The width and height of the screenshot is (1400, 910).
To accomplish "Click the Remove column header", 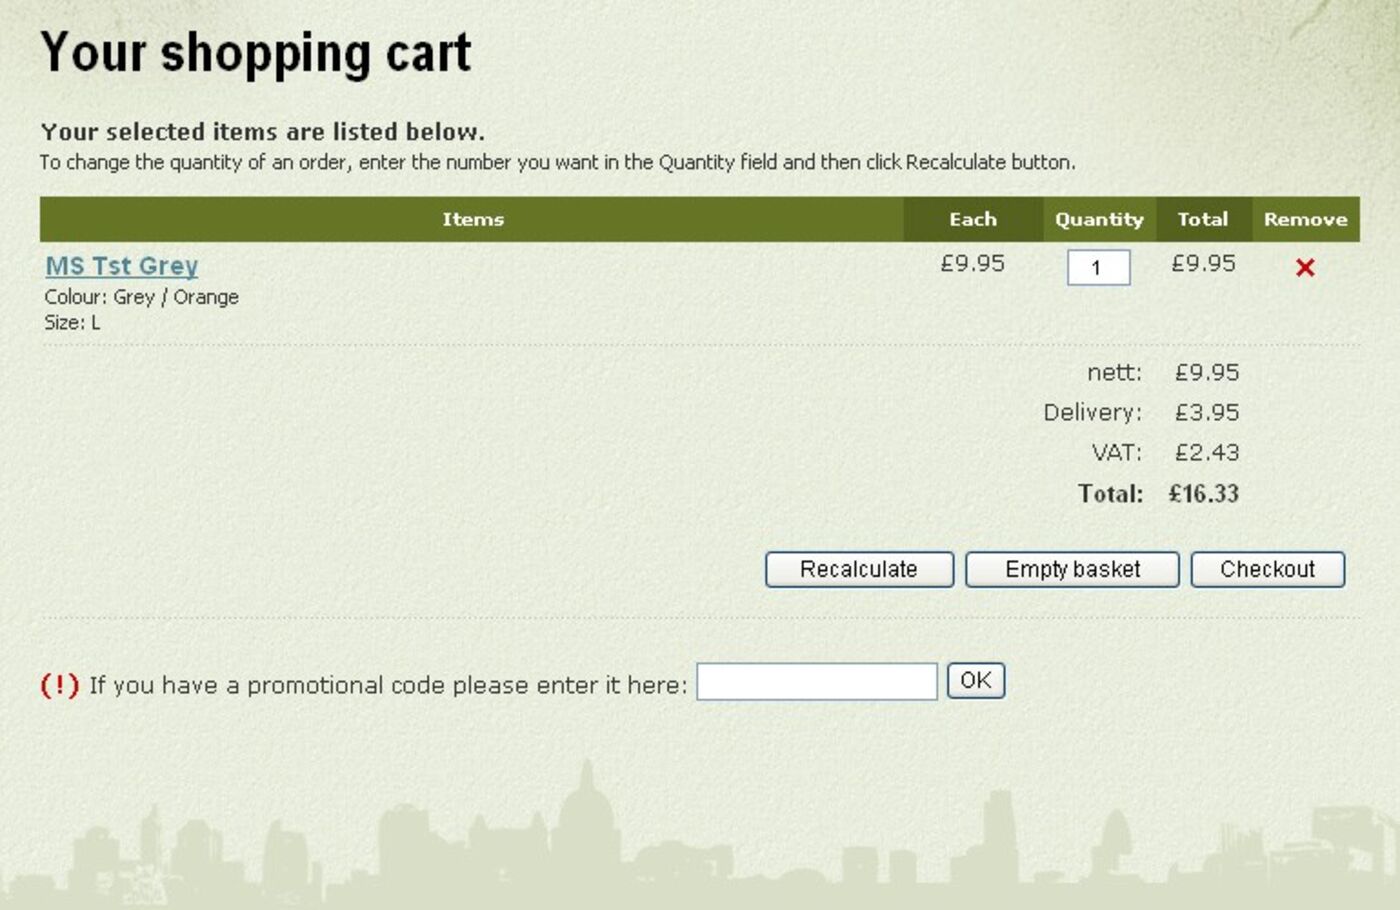I will (1305, 219).
